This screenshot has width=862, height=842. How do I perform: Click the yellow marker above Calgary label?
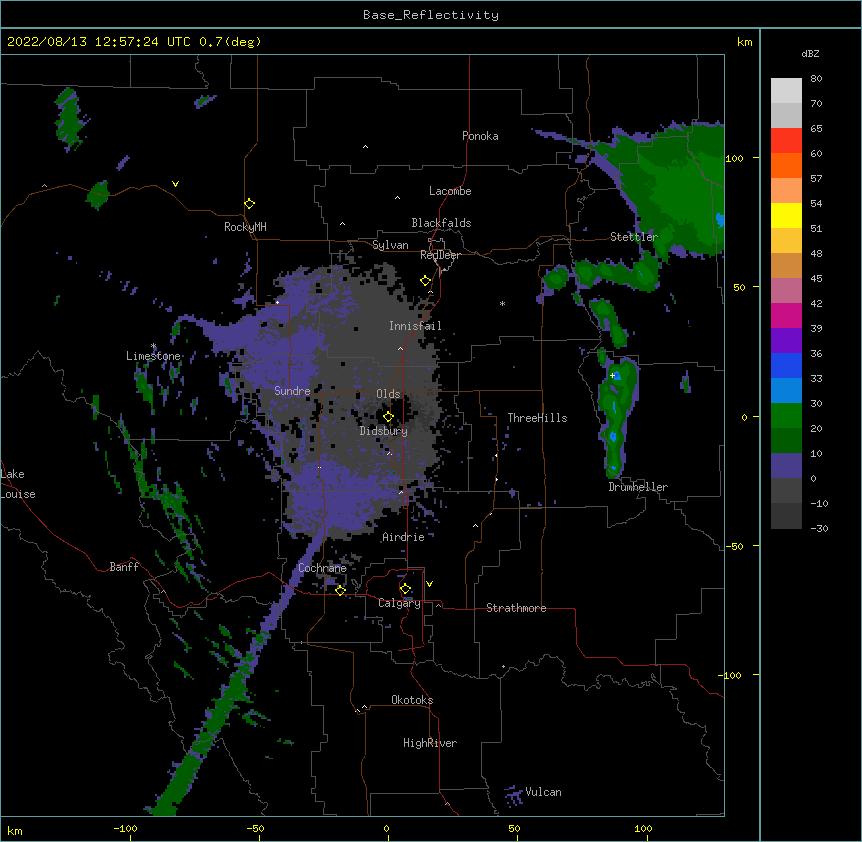pyautogui.click(x=405, y=589)
